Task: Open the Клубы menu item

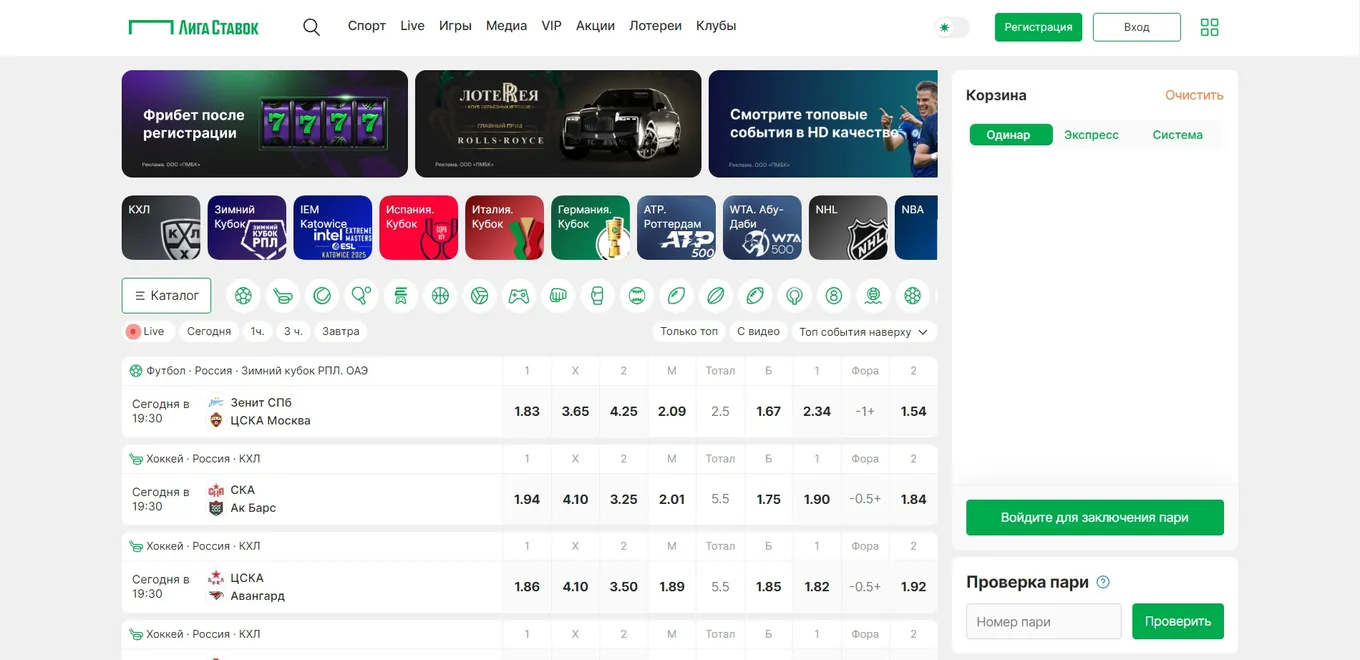Action: click(716, 26)
